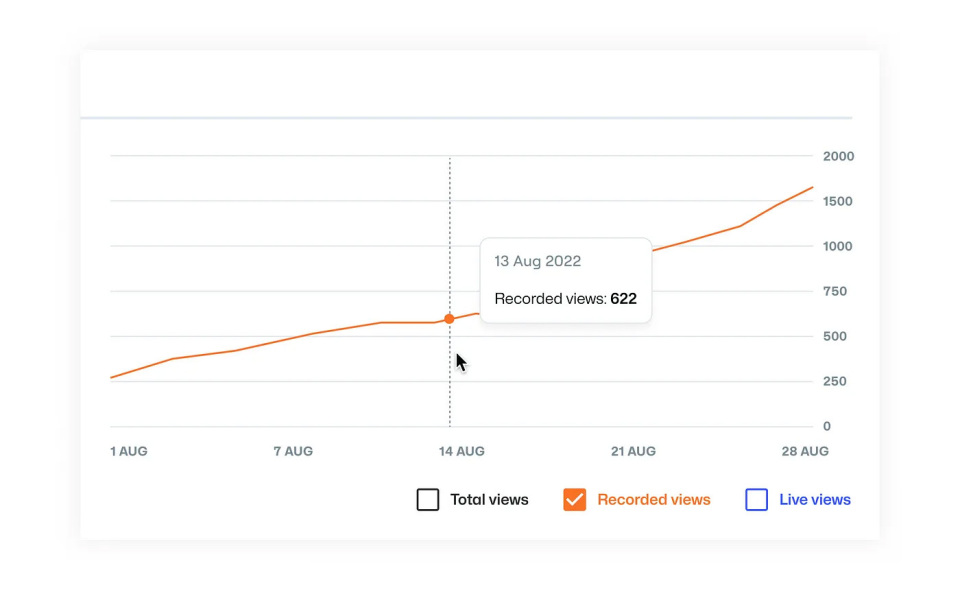The image size is (960, 590).
Task: Click the Total views legend label
Action: click(489, 500)
